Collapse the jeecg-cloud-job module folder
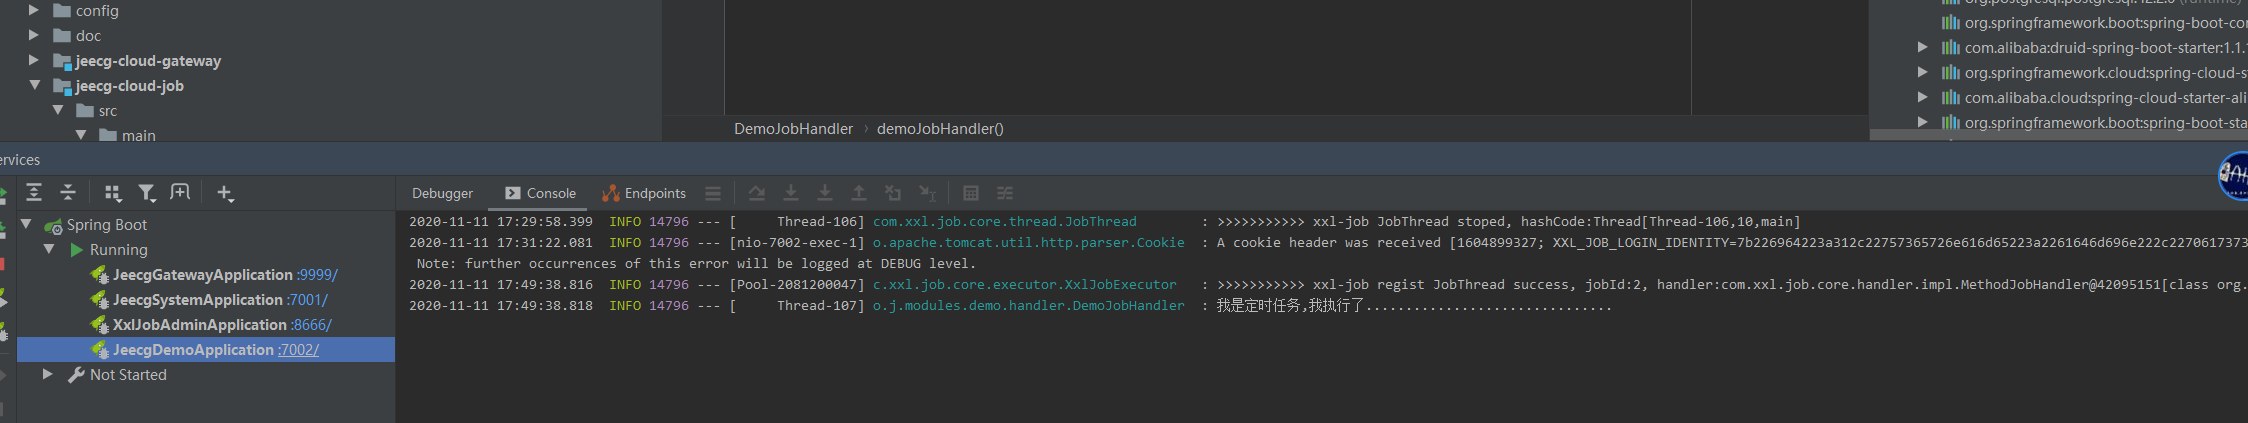Image resolution: width=2248 pixels, height=423 pixels. click(34, 86)
